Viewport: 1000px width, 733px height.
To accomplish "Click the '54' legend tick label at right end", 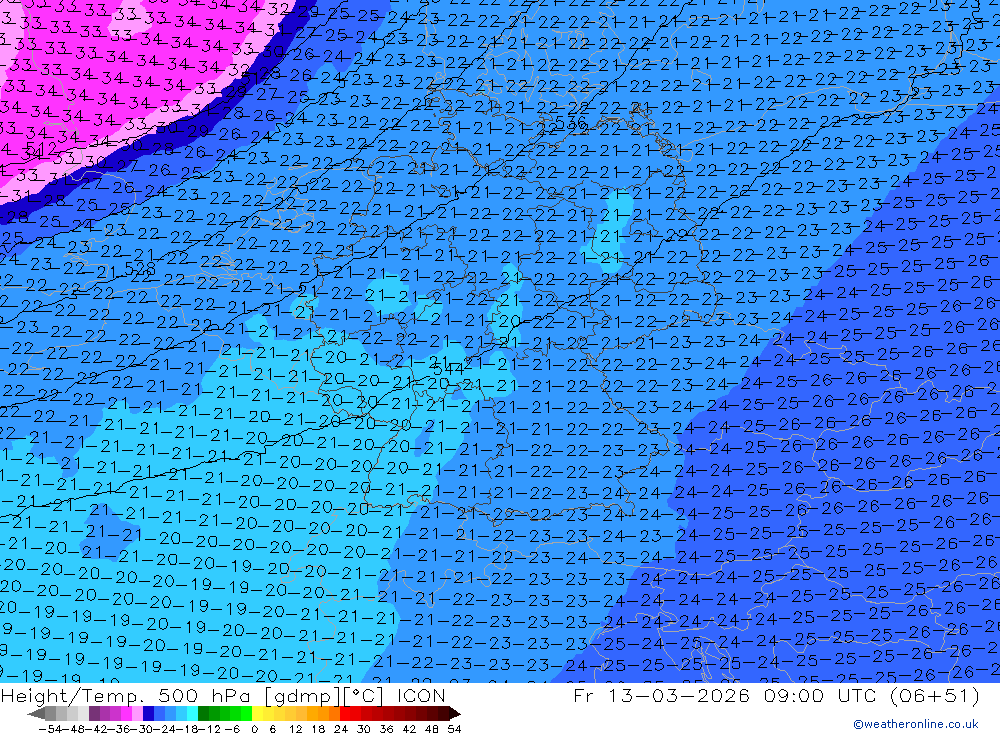I will tap(454, 729).
